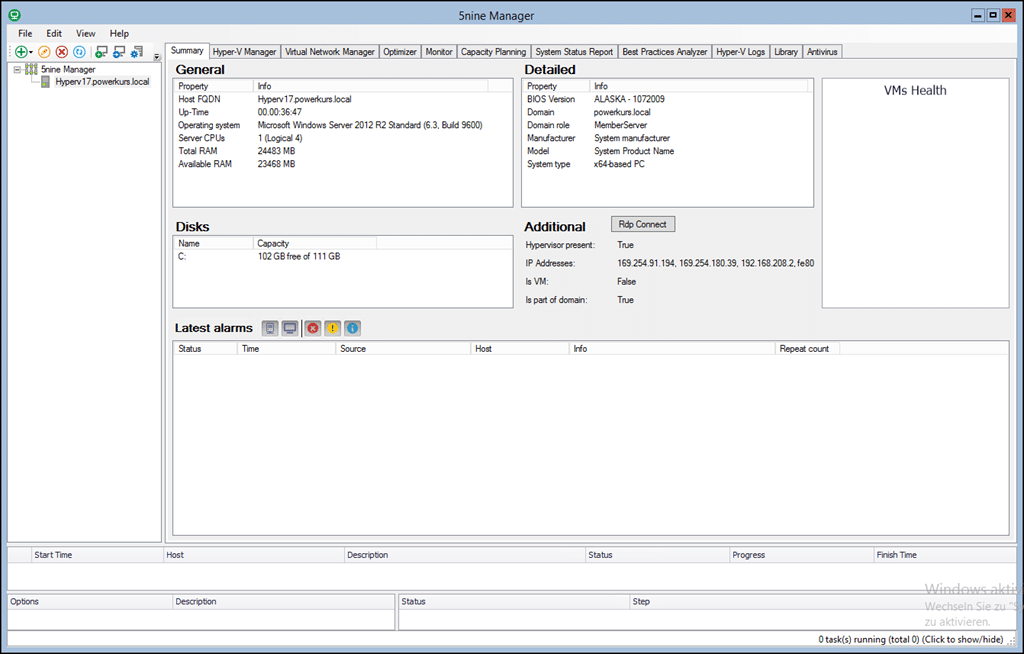Click the Status column header in alarms
1024x654 pixels.
coord(204,349)
